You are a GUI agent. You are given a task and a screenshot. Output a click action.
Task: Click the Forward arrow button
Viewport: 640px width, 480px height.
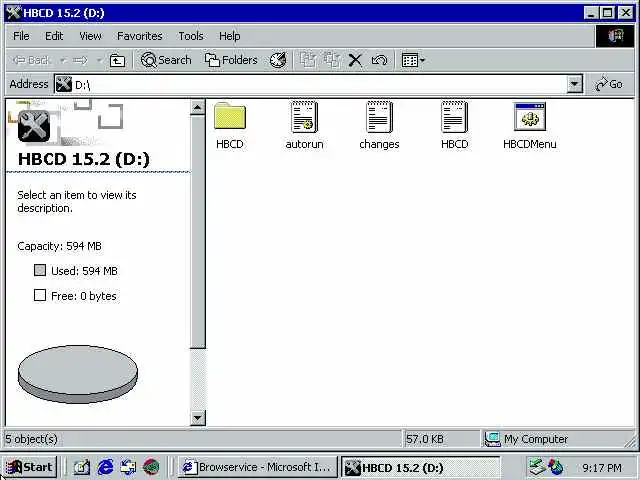point(80,60)
